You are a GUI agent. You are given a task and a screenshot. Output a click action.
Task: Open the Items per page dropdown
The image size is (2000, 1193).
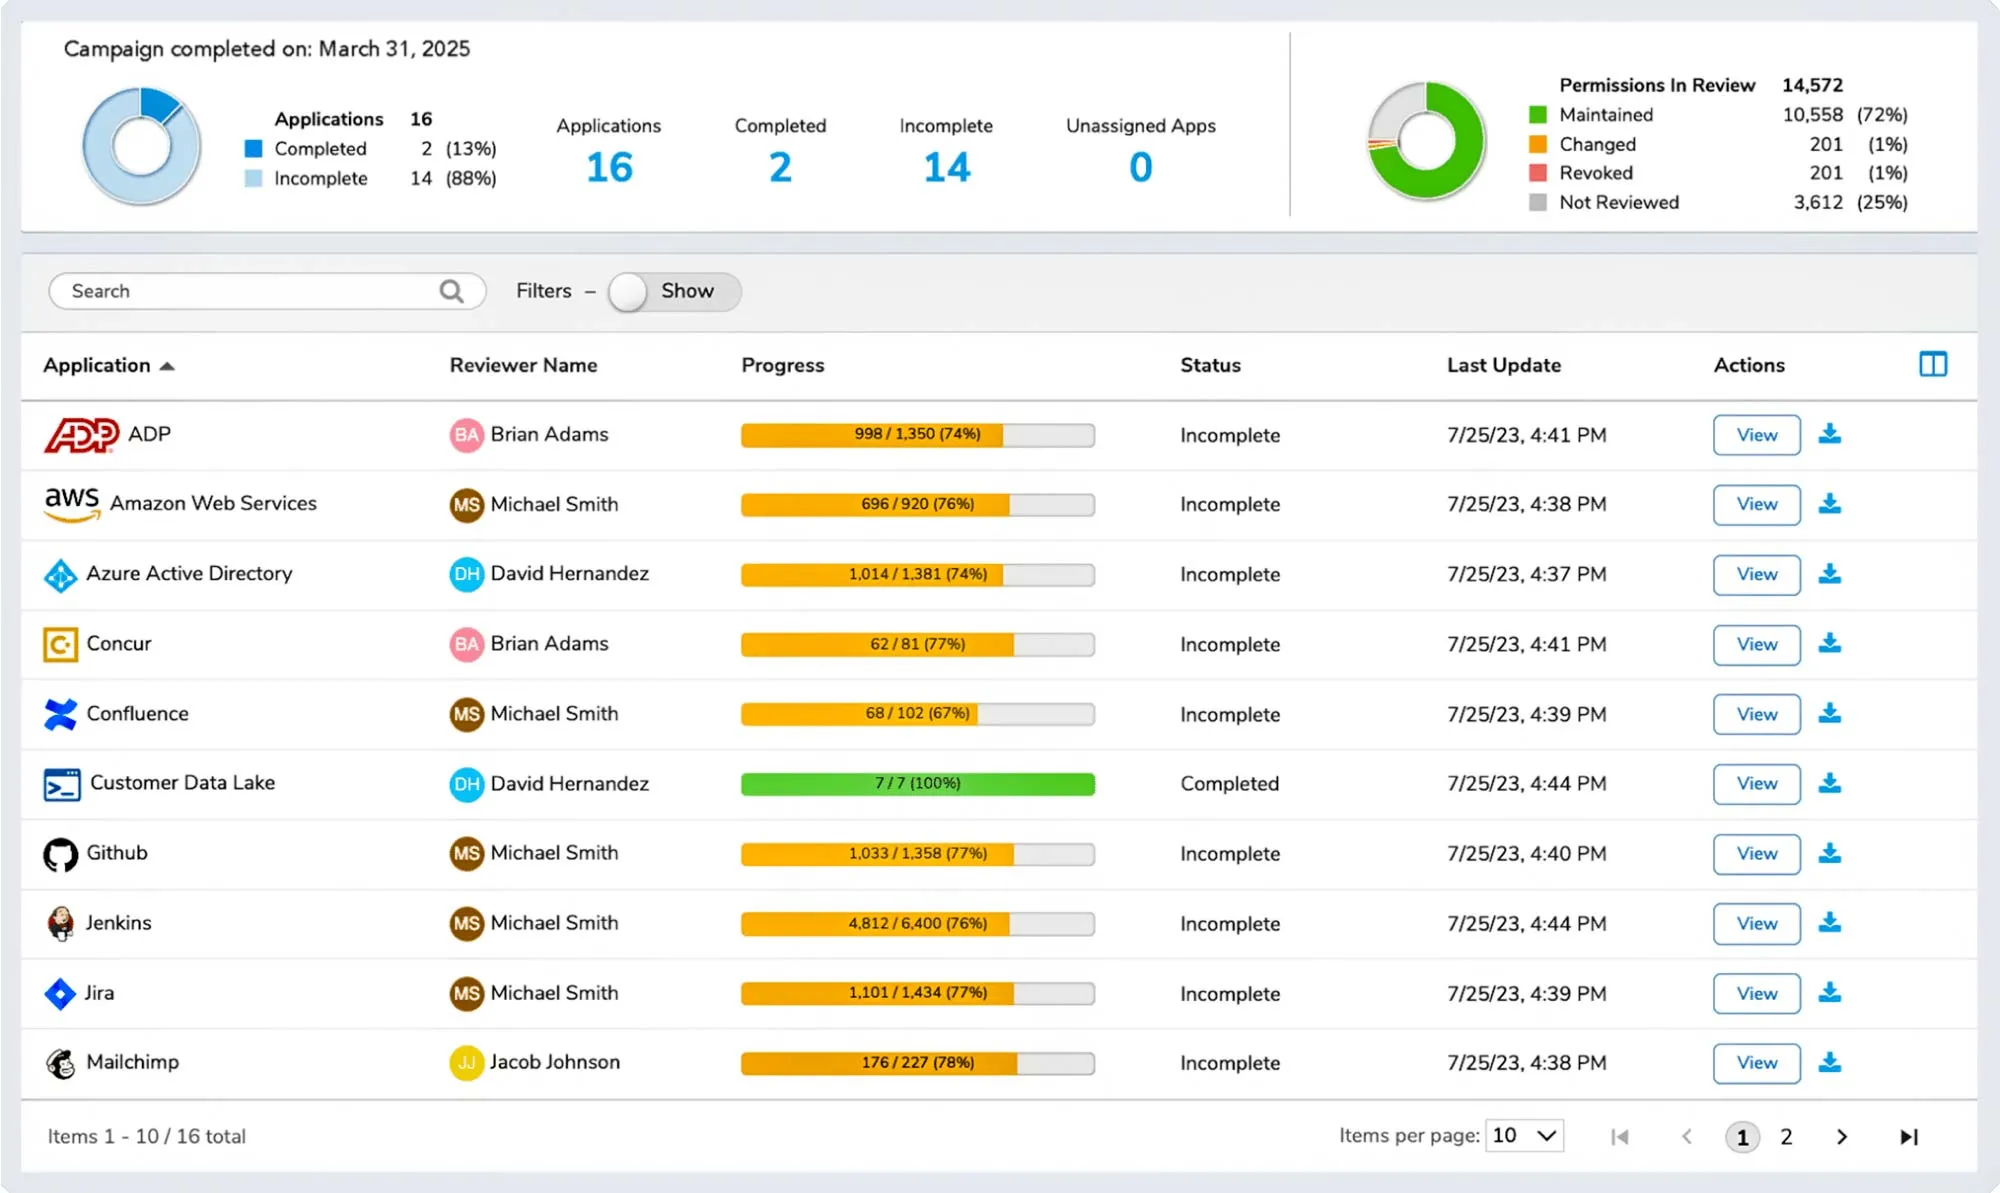click(x=1524, y=1136)
